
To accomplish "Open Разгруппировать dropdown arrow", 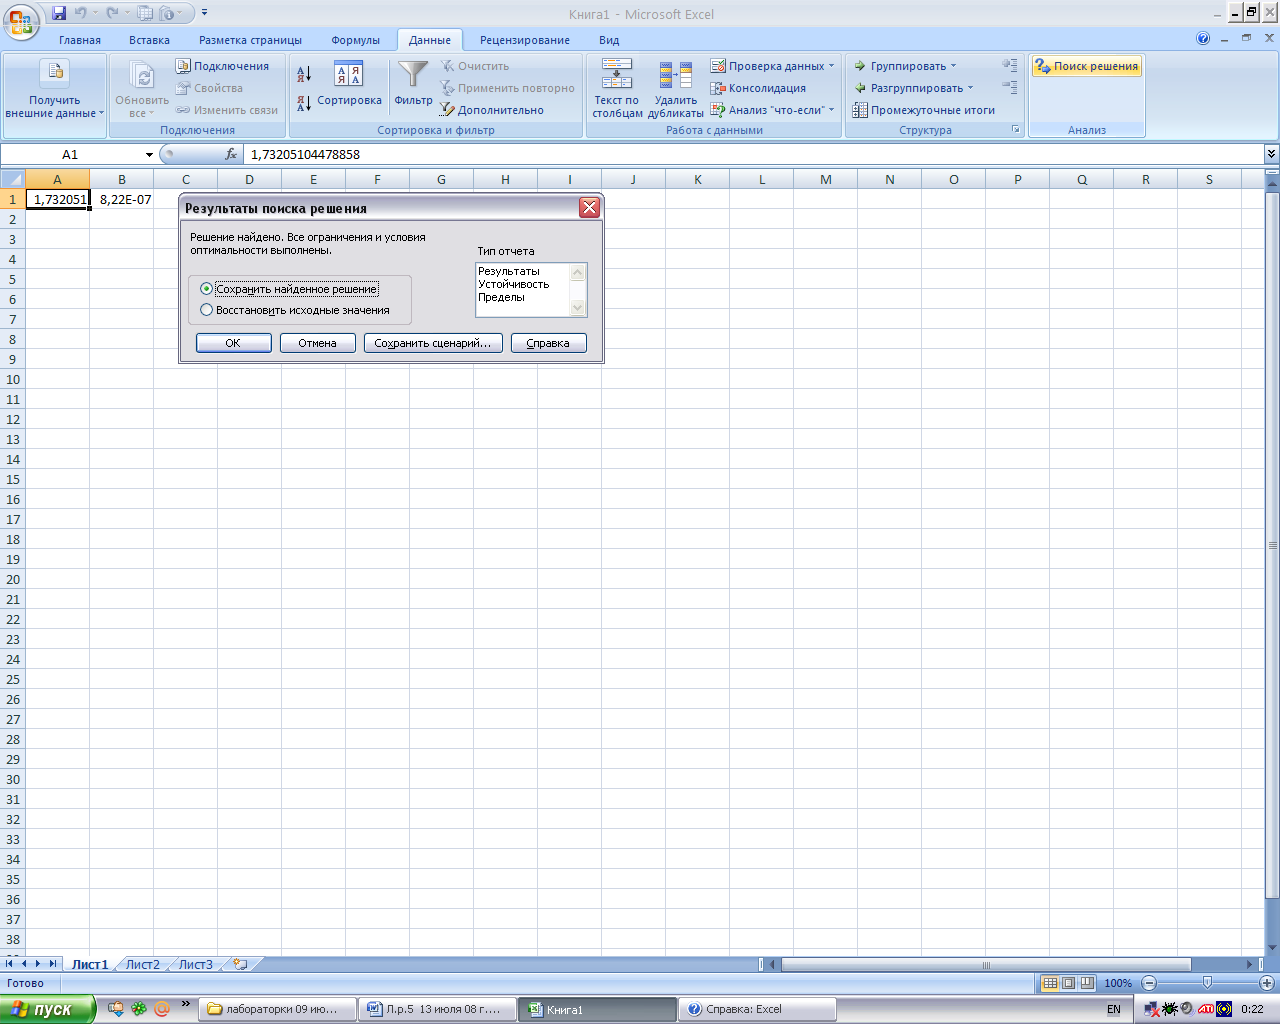I will tap(970, 88).
